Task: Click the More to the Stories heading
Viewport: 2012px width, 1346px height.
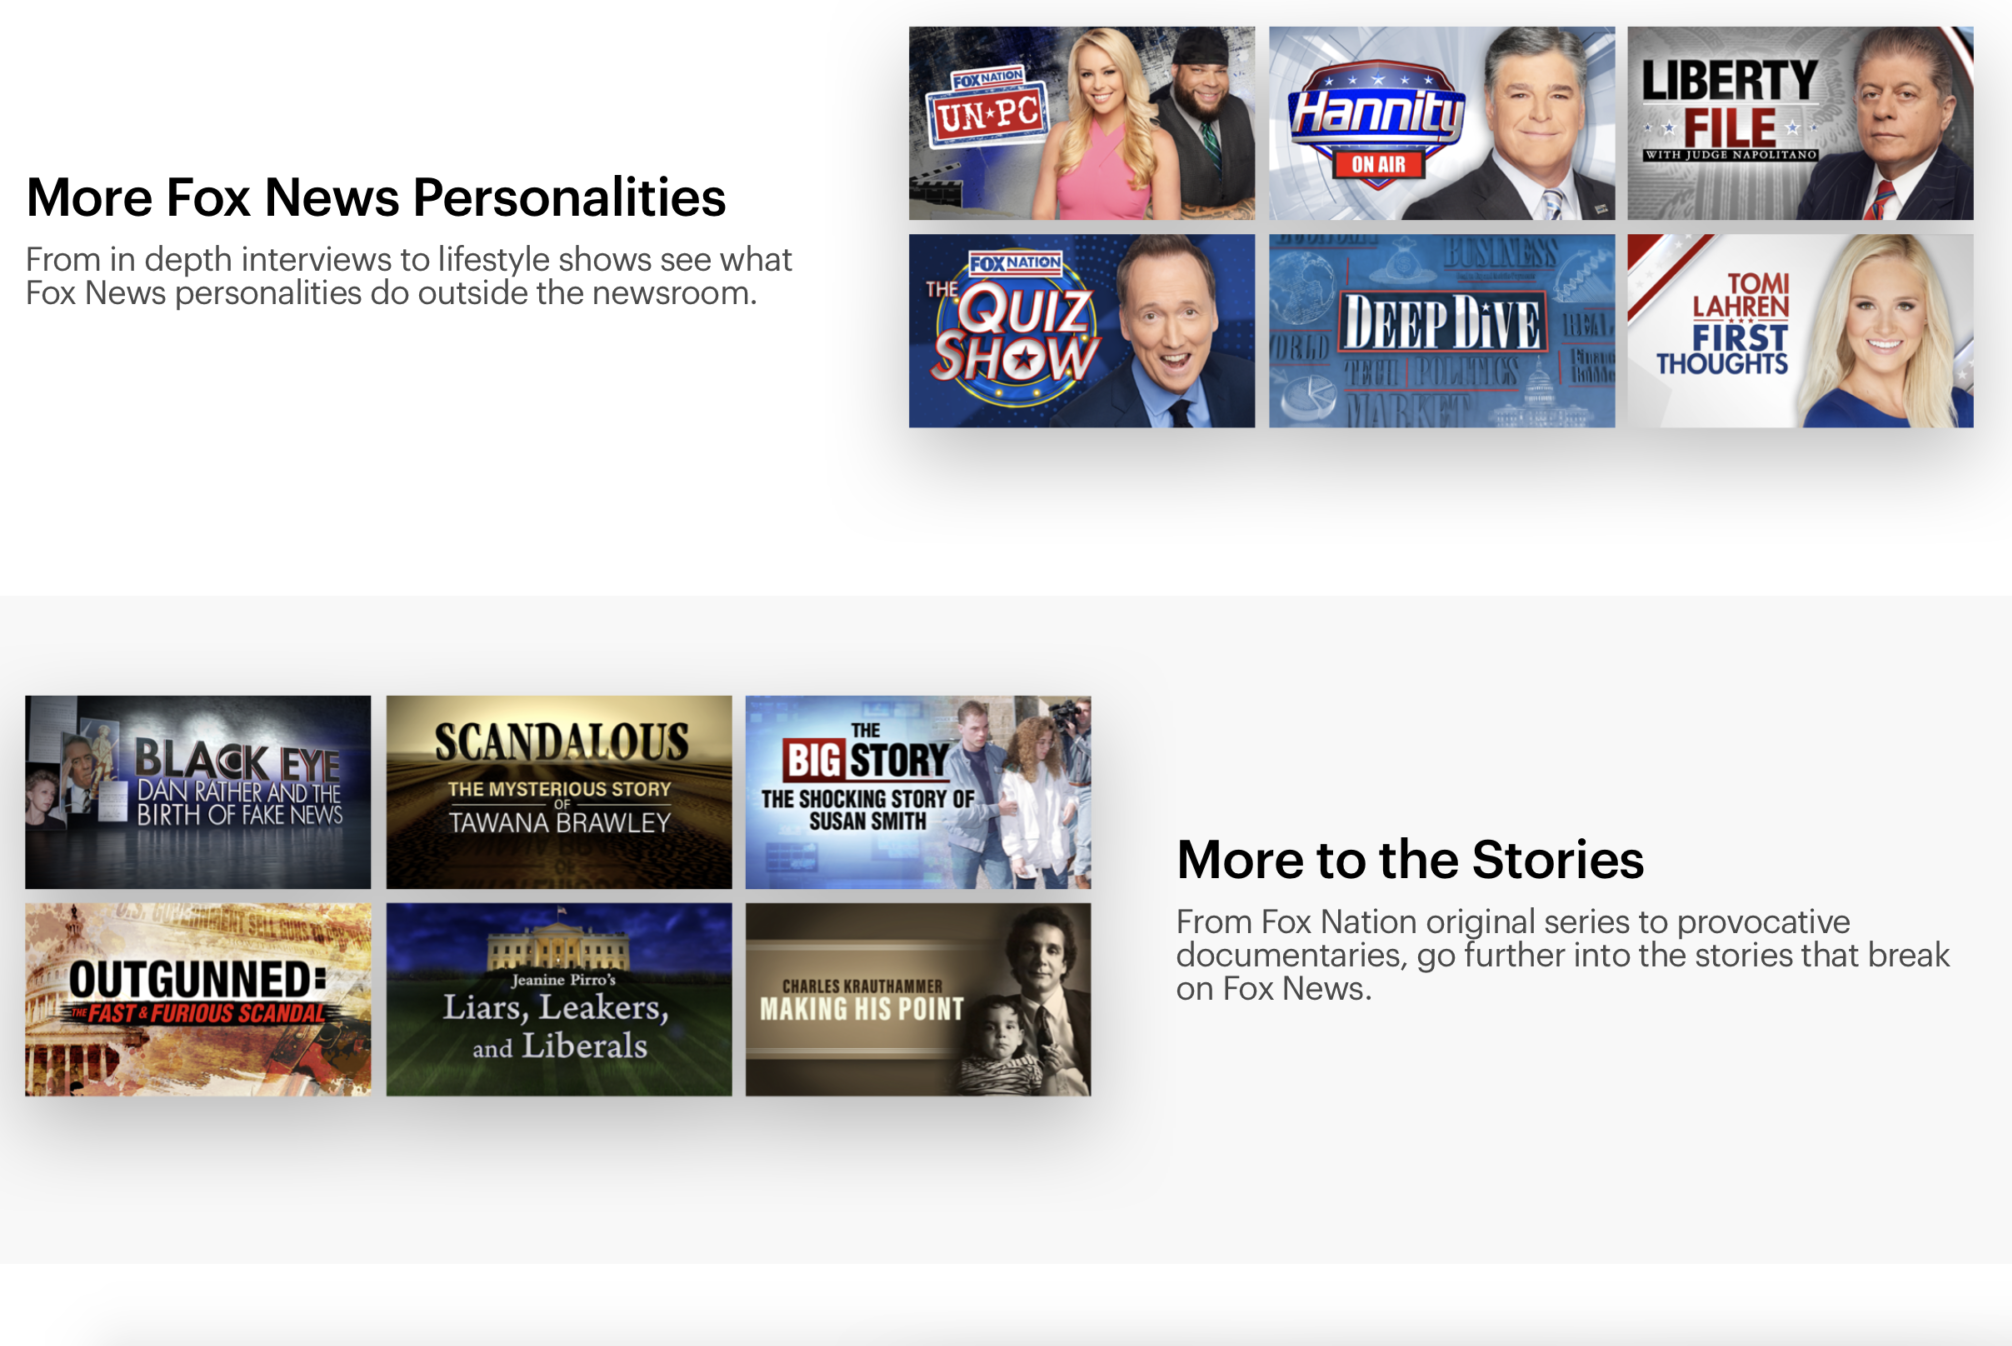Action: (1410, 859)
